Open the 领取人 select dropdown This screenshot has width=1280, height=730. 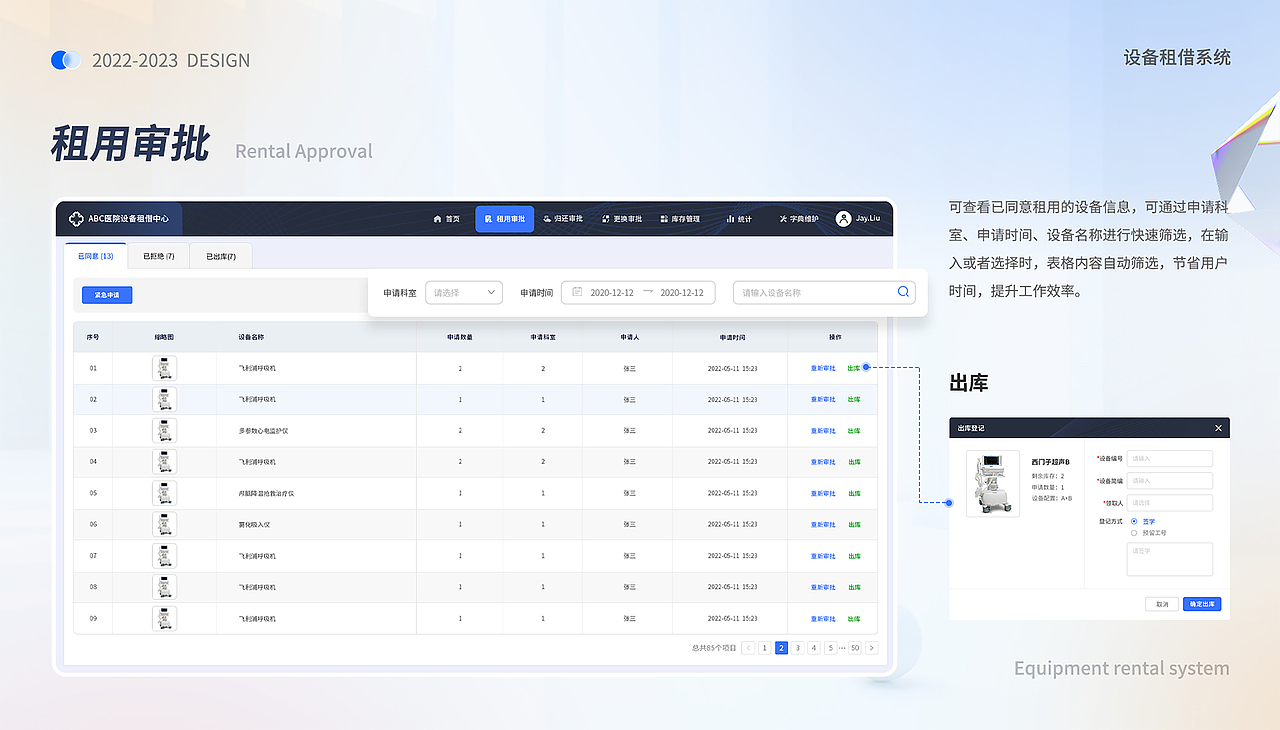tap(1170, 503)
